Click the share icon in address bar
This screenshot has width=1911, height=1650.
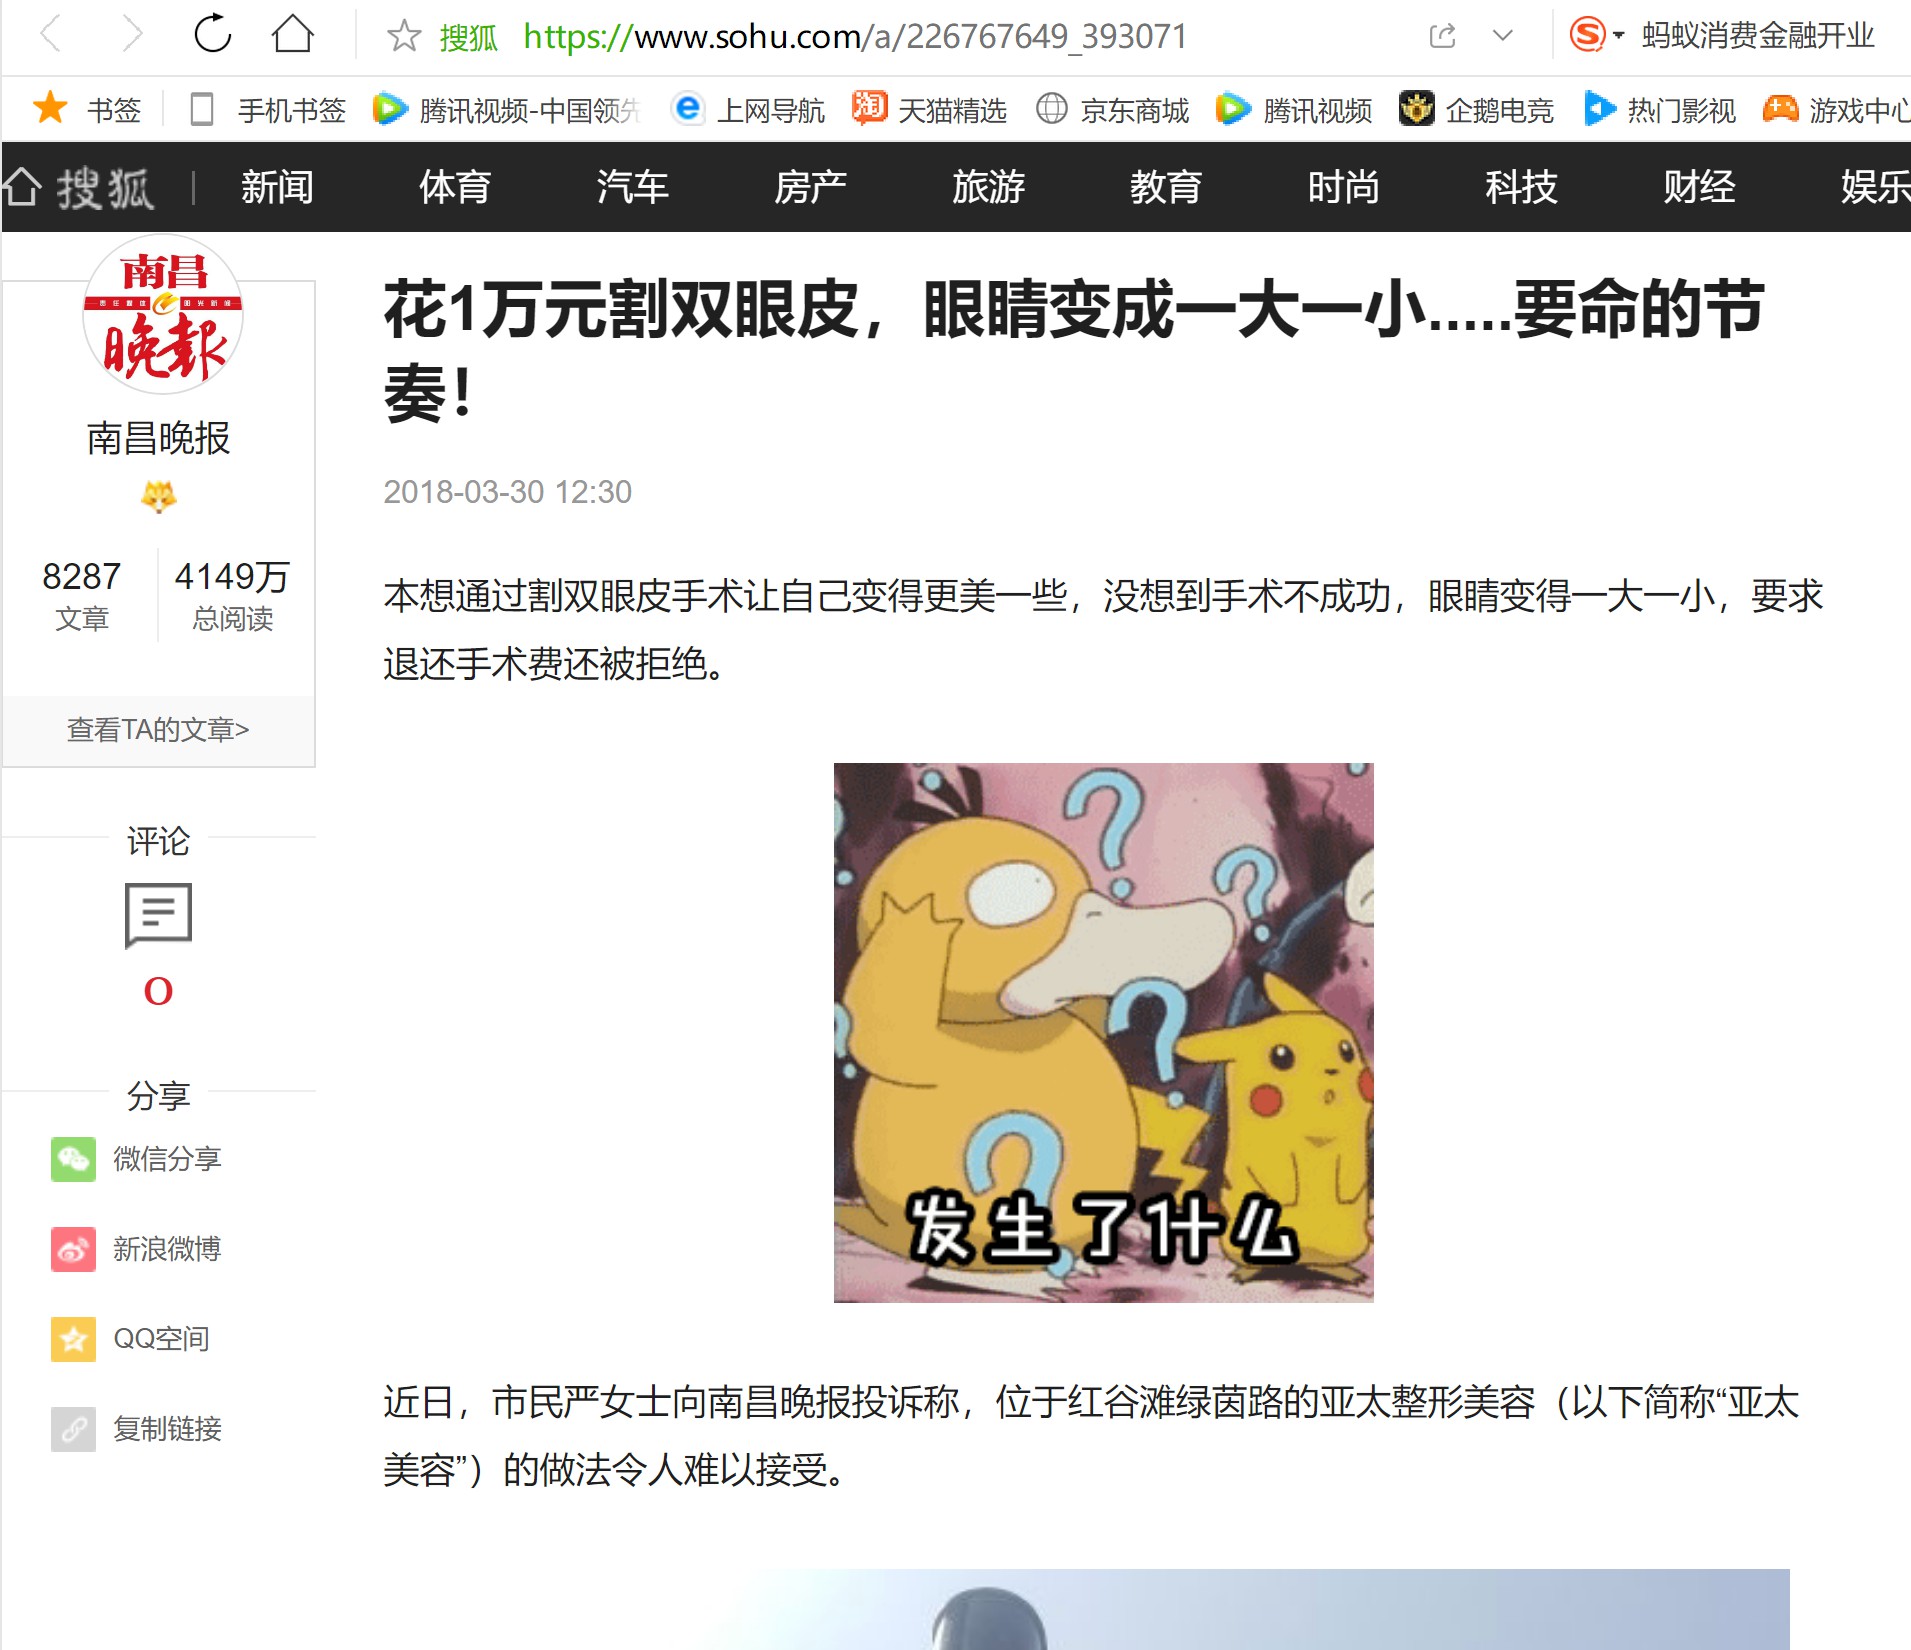1442,37
